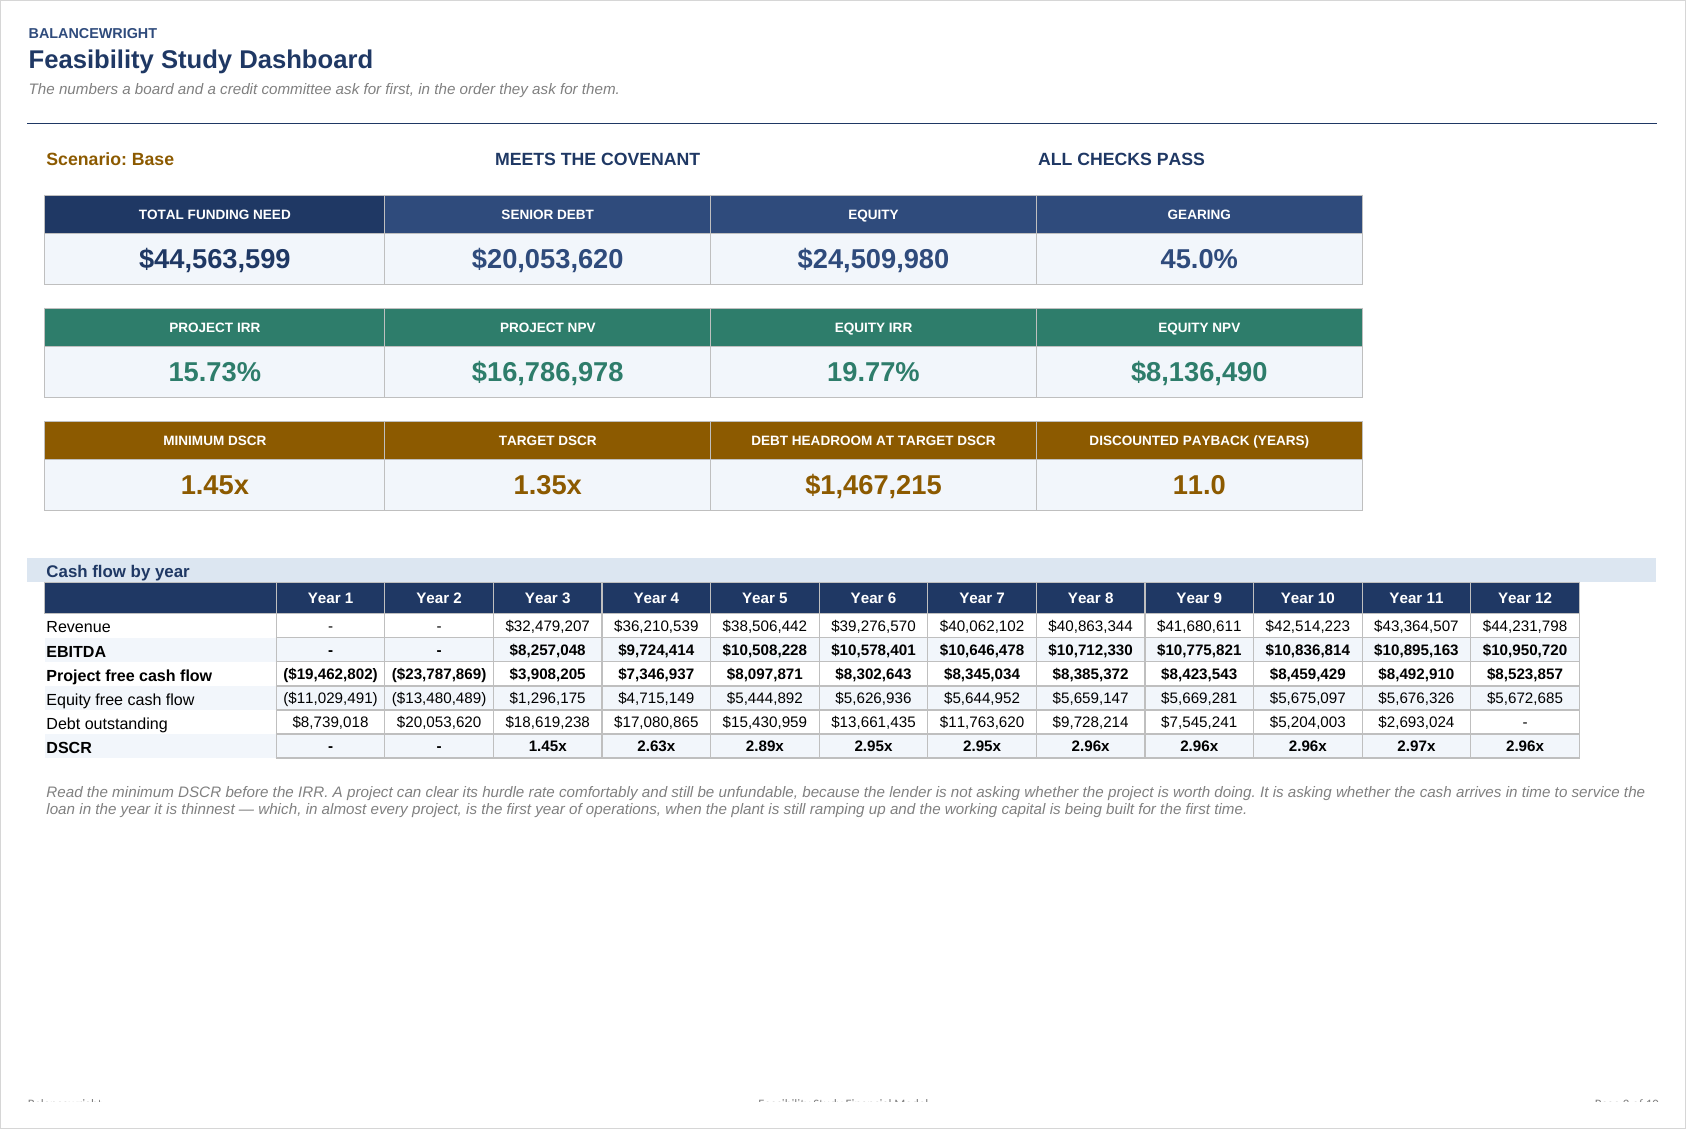The image size is (1686, 1129).
Task: Click the ALL CHECKS PASS status text
Action: [1121, 159]
